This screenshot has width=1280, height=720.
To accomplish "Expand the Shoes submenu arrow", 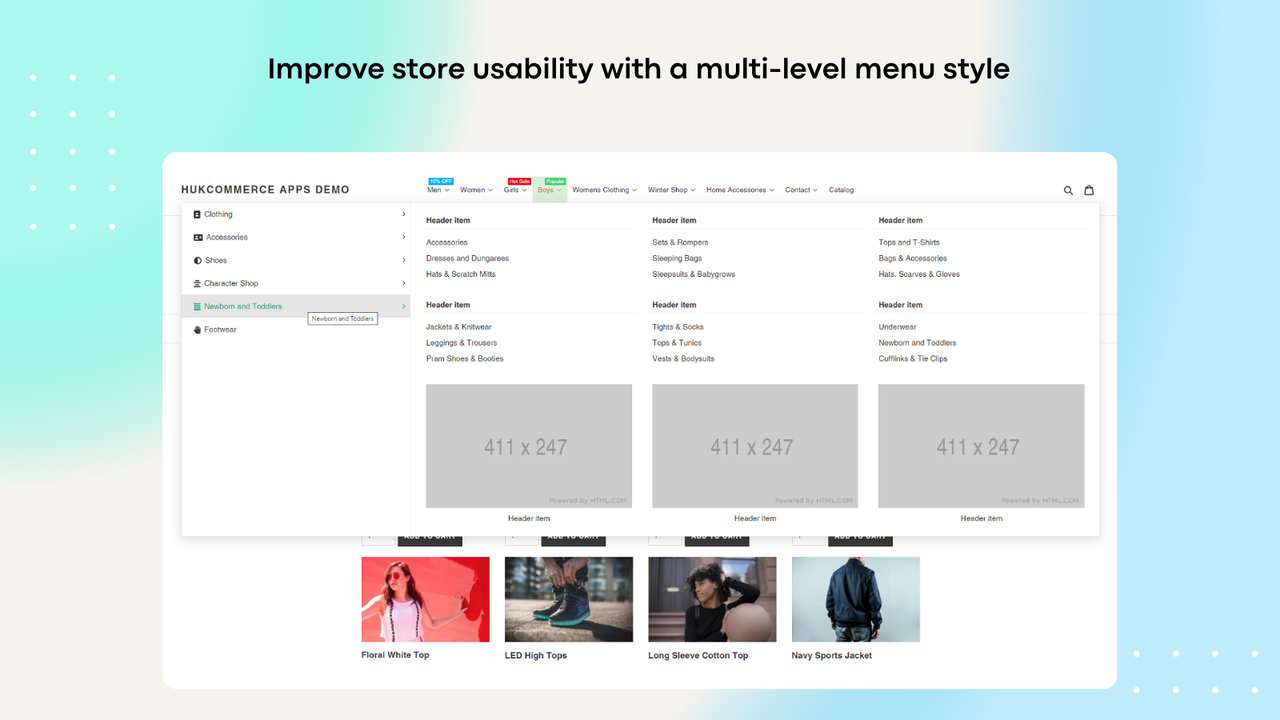I will 404,260.
